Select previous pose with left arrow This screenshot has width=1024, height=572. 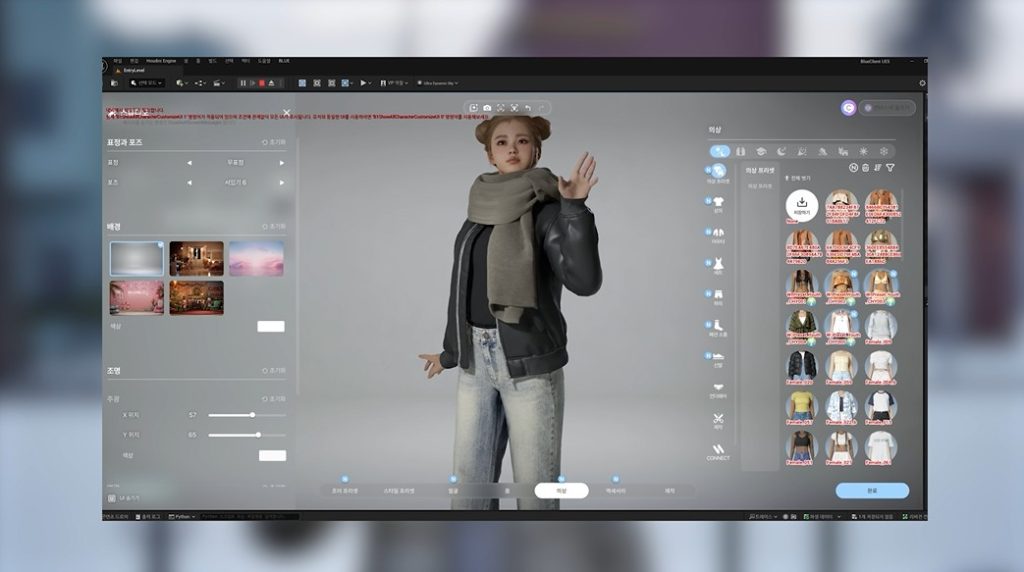[x=189, y=183]
